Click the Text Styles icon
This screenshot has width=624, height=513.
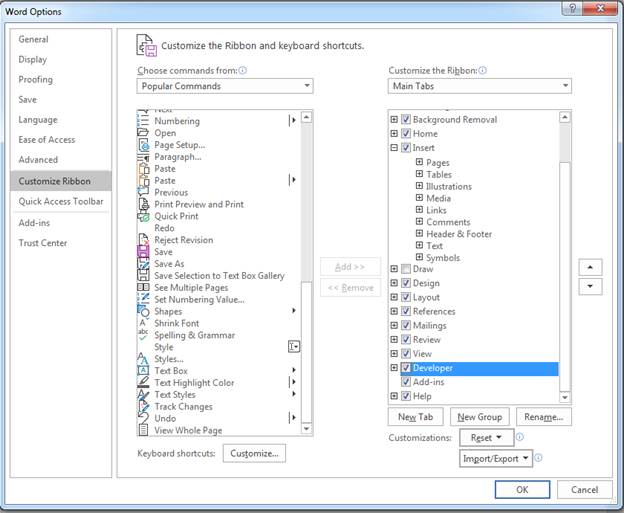pos(143,394)
